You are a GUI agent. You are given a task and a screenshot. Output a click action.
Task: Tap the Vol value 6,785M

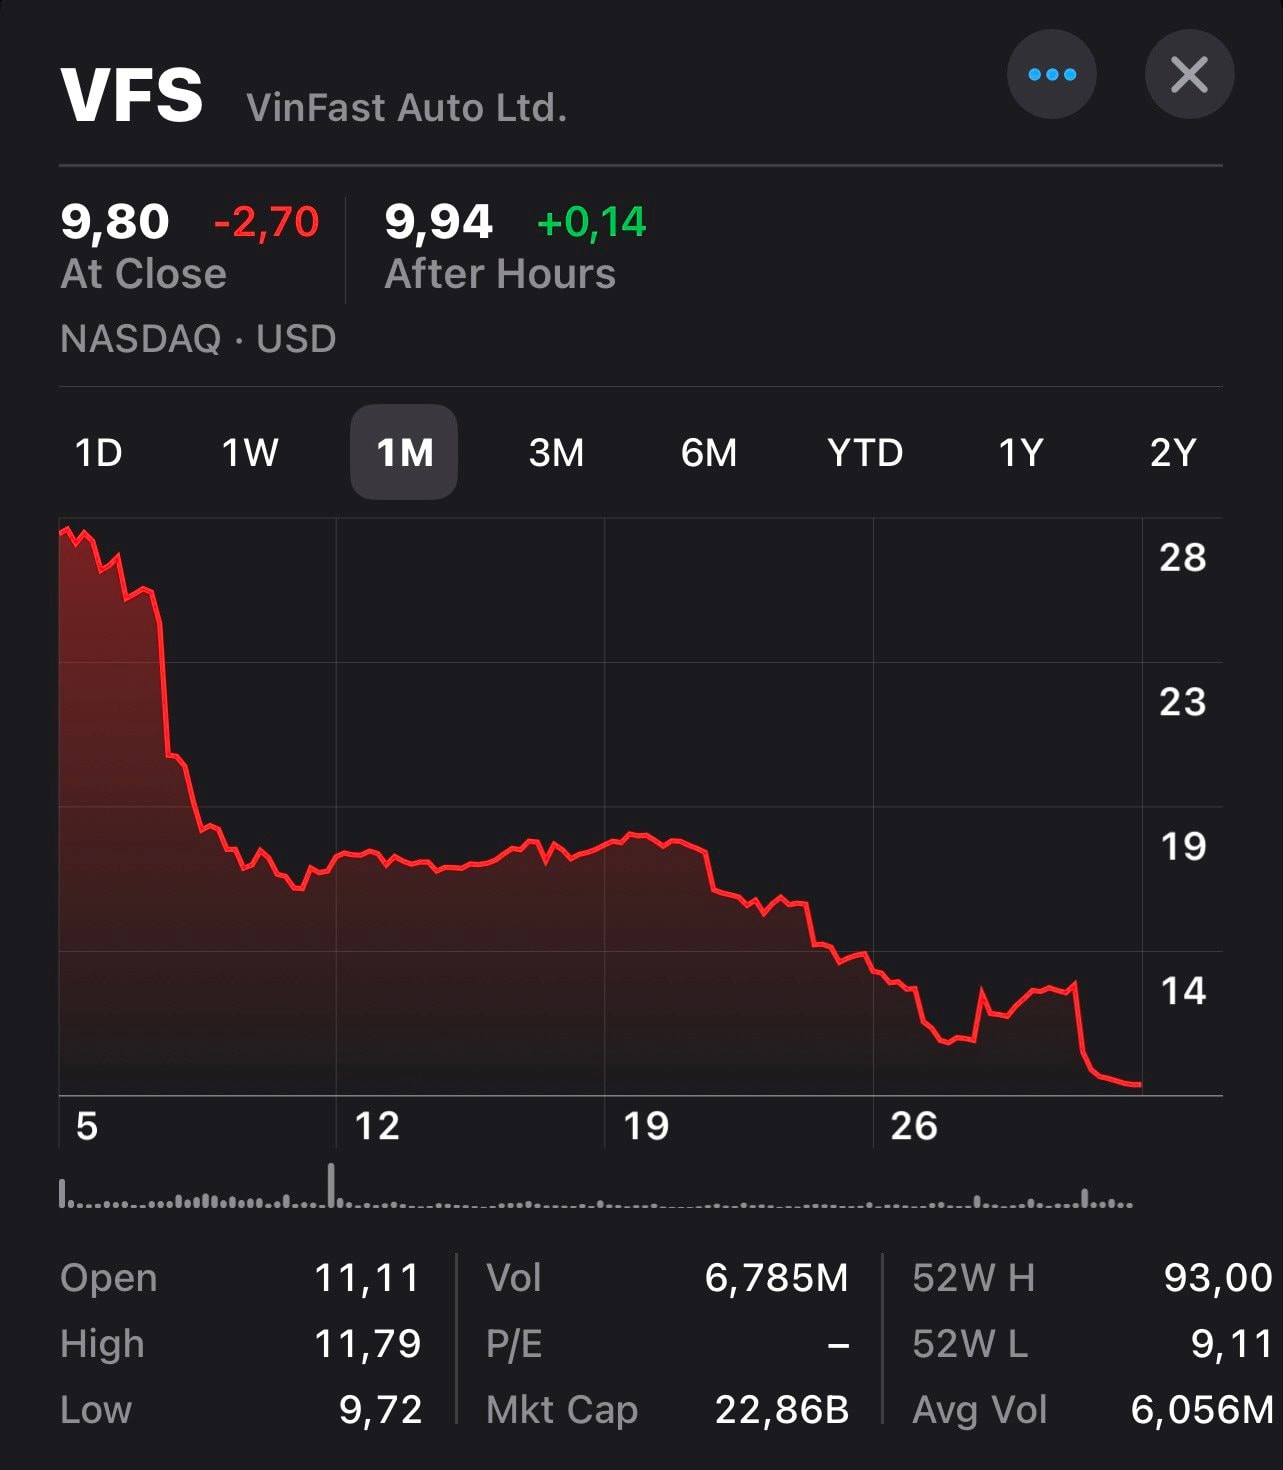pyautogui.click(x=776, y=1278)
